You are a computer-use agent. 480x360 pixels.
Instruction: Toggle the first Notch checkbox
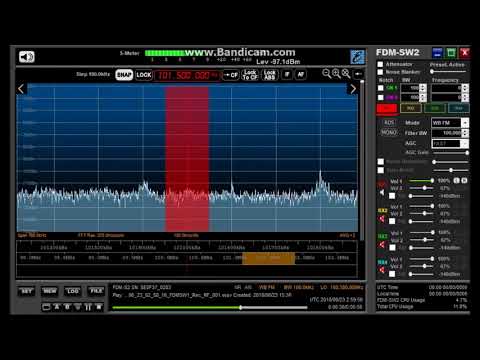pyautogui.click(x=381, y=88)
